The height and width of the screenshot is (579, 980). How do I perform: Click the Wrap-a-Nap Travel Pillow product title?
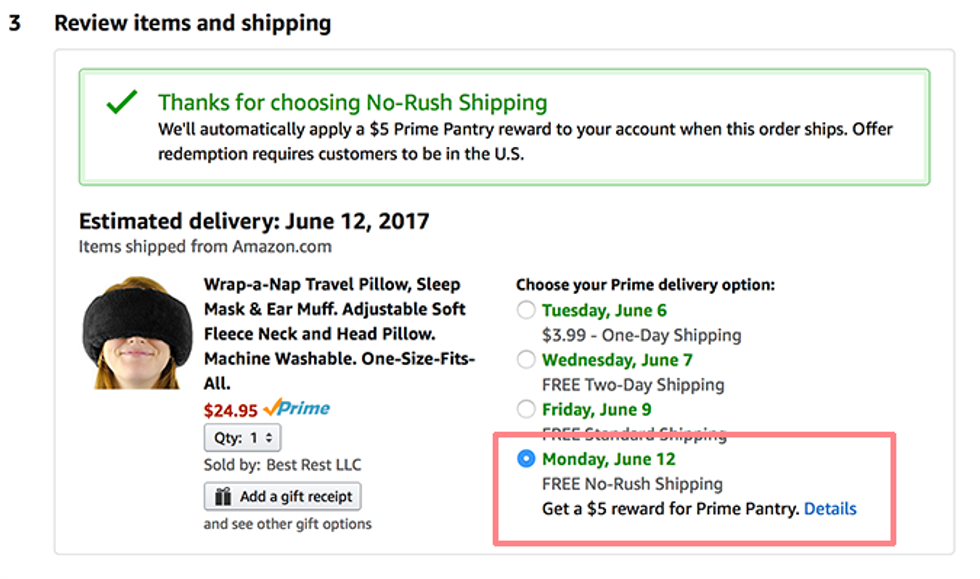[x=338, y=333]
